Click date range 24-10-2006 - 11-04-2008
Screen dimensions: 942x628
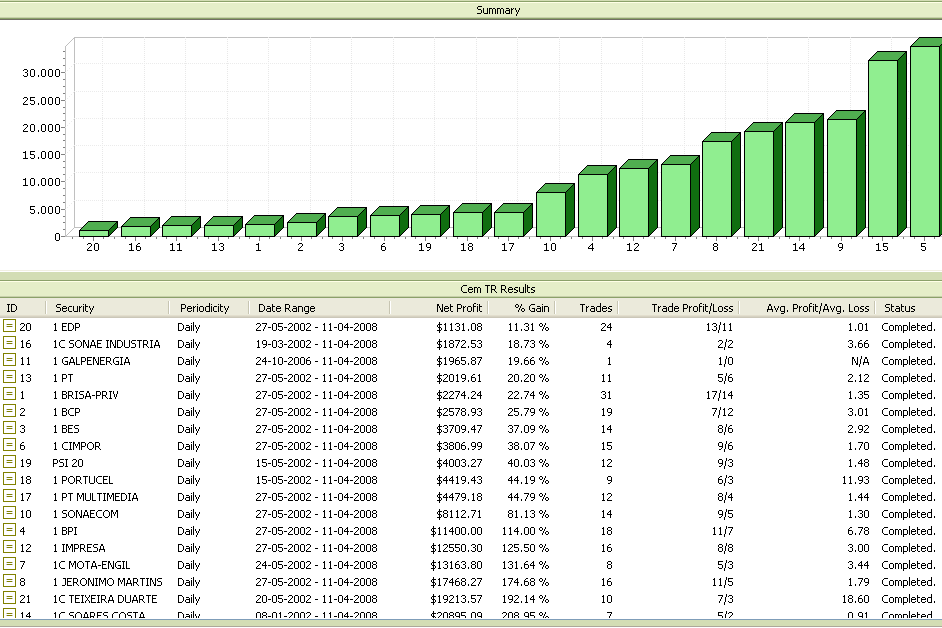pyautogui.click(x=316, y=361)
